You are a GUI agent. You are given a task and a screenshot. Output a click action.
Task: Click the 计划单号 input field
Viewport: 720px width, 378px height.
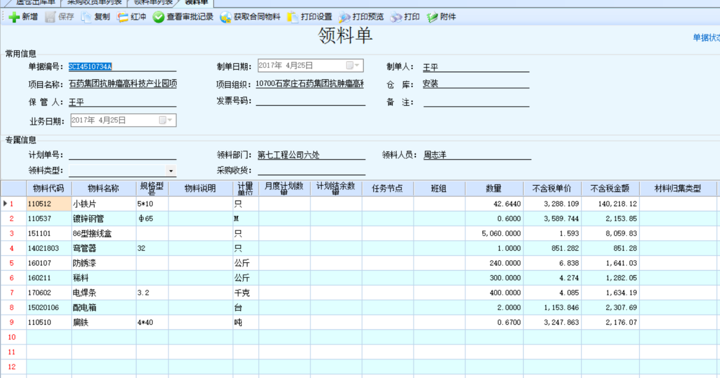[122, 155]
